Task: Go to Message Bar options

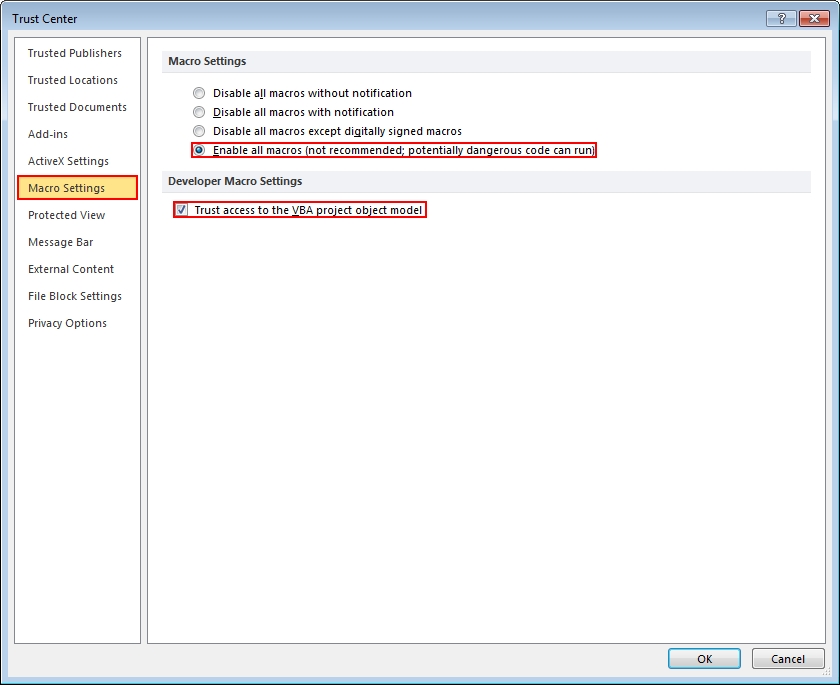Action: pyautogui.click(x=61, y=242)
